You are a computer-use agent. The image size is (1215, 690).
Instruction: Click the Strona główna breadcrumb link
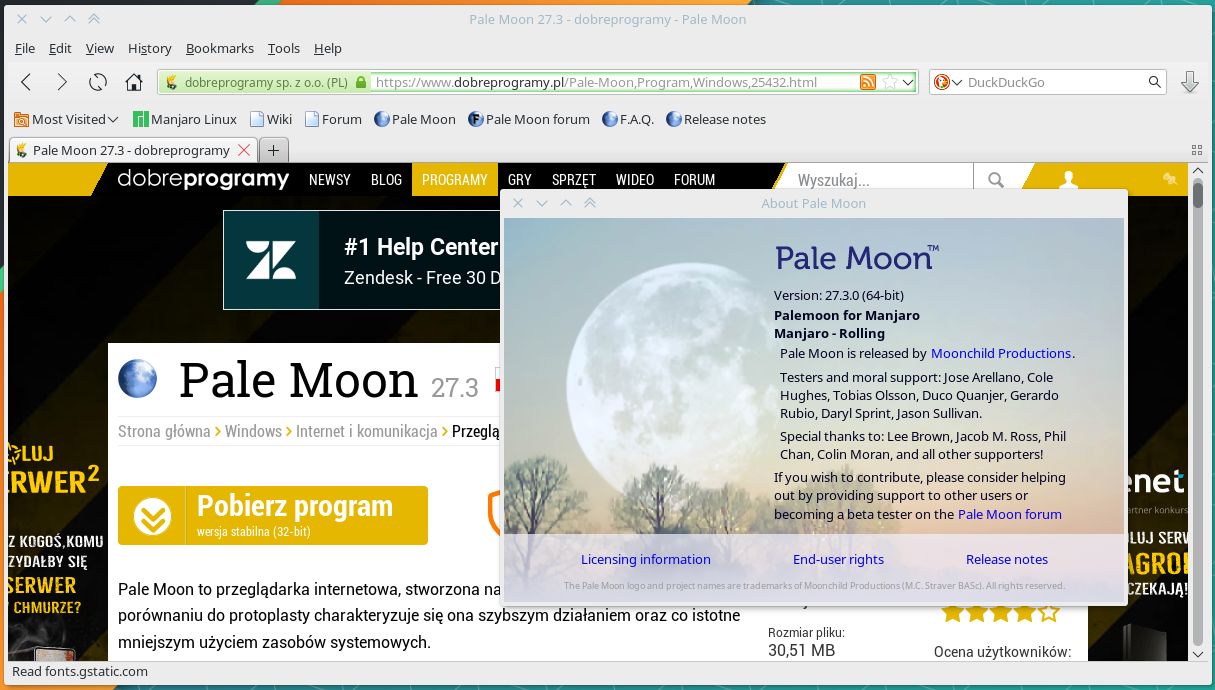(x=164, y=431)
